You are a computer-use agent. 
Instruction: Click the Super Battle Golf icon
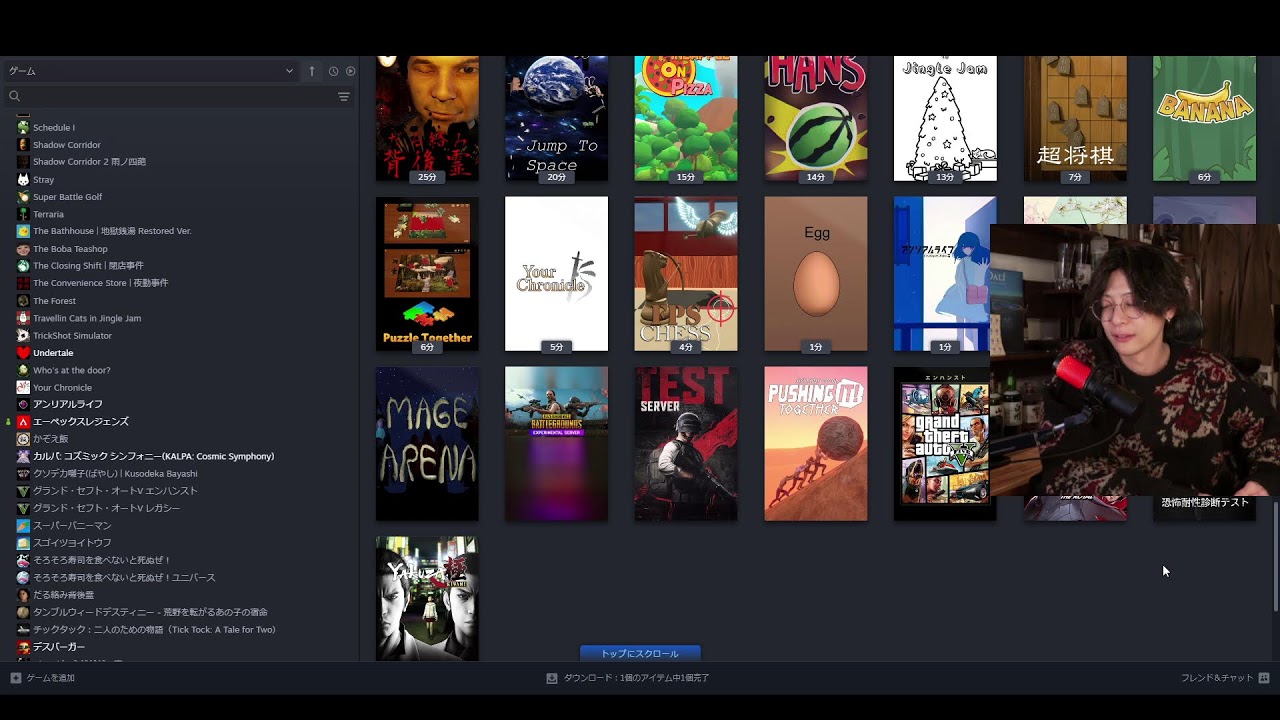tap(23, 197)
